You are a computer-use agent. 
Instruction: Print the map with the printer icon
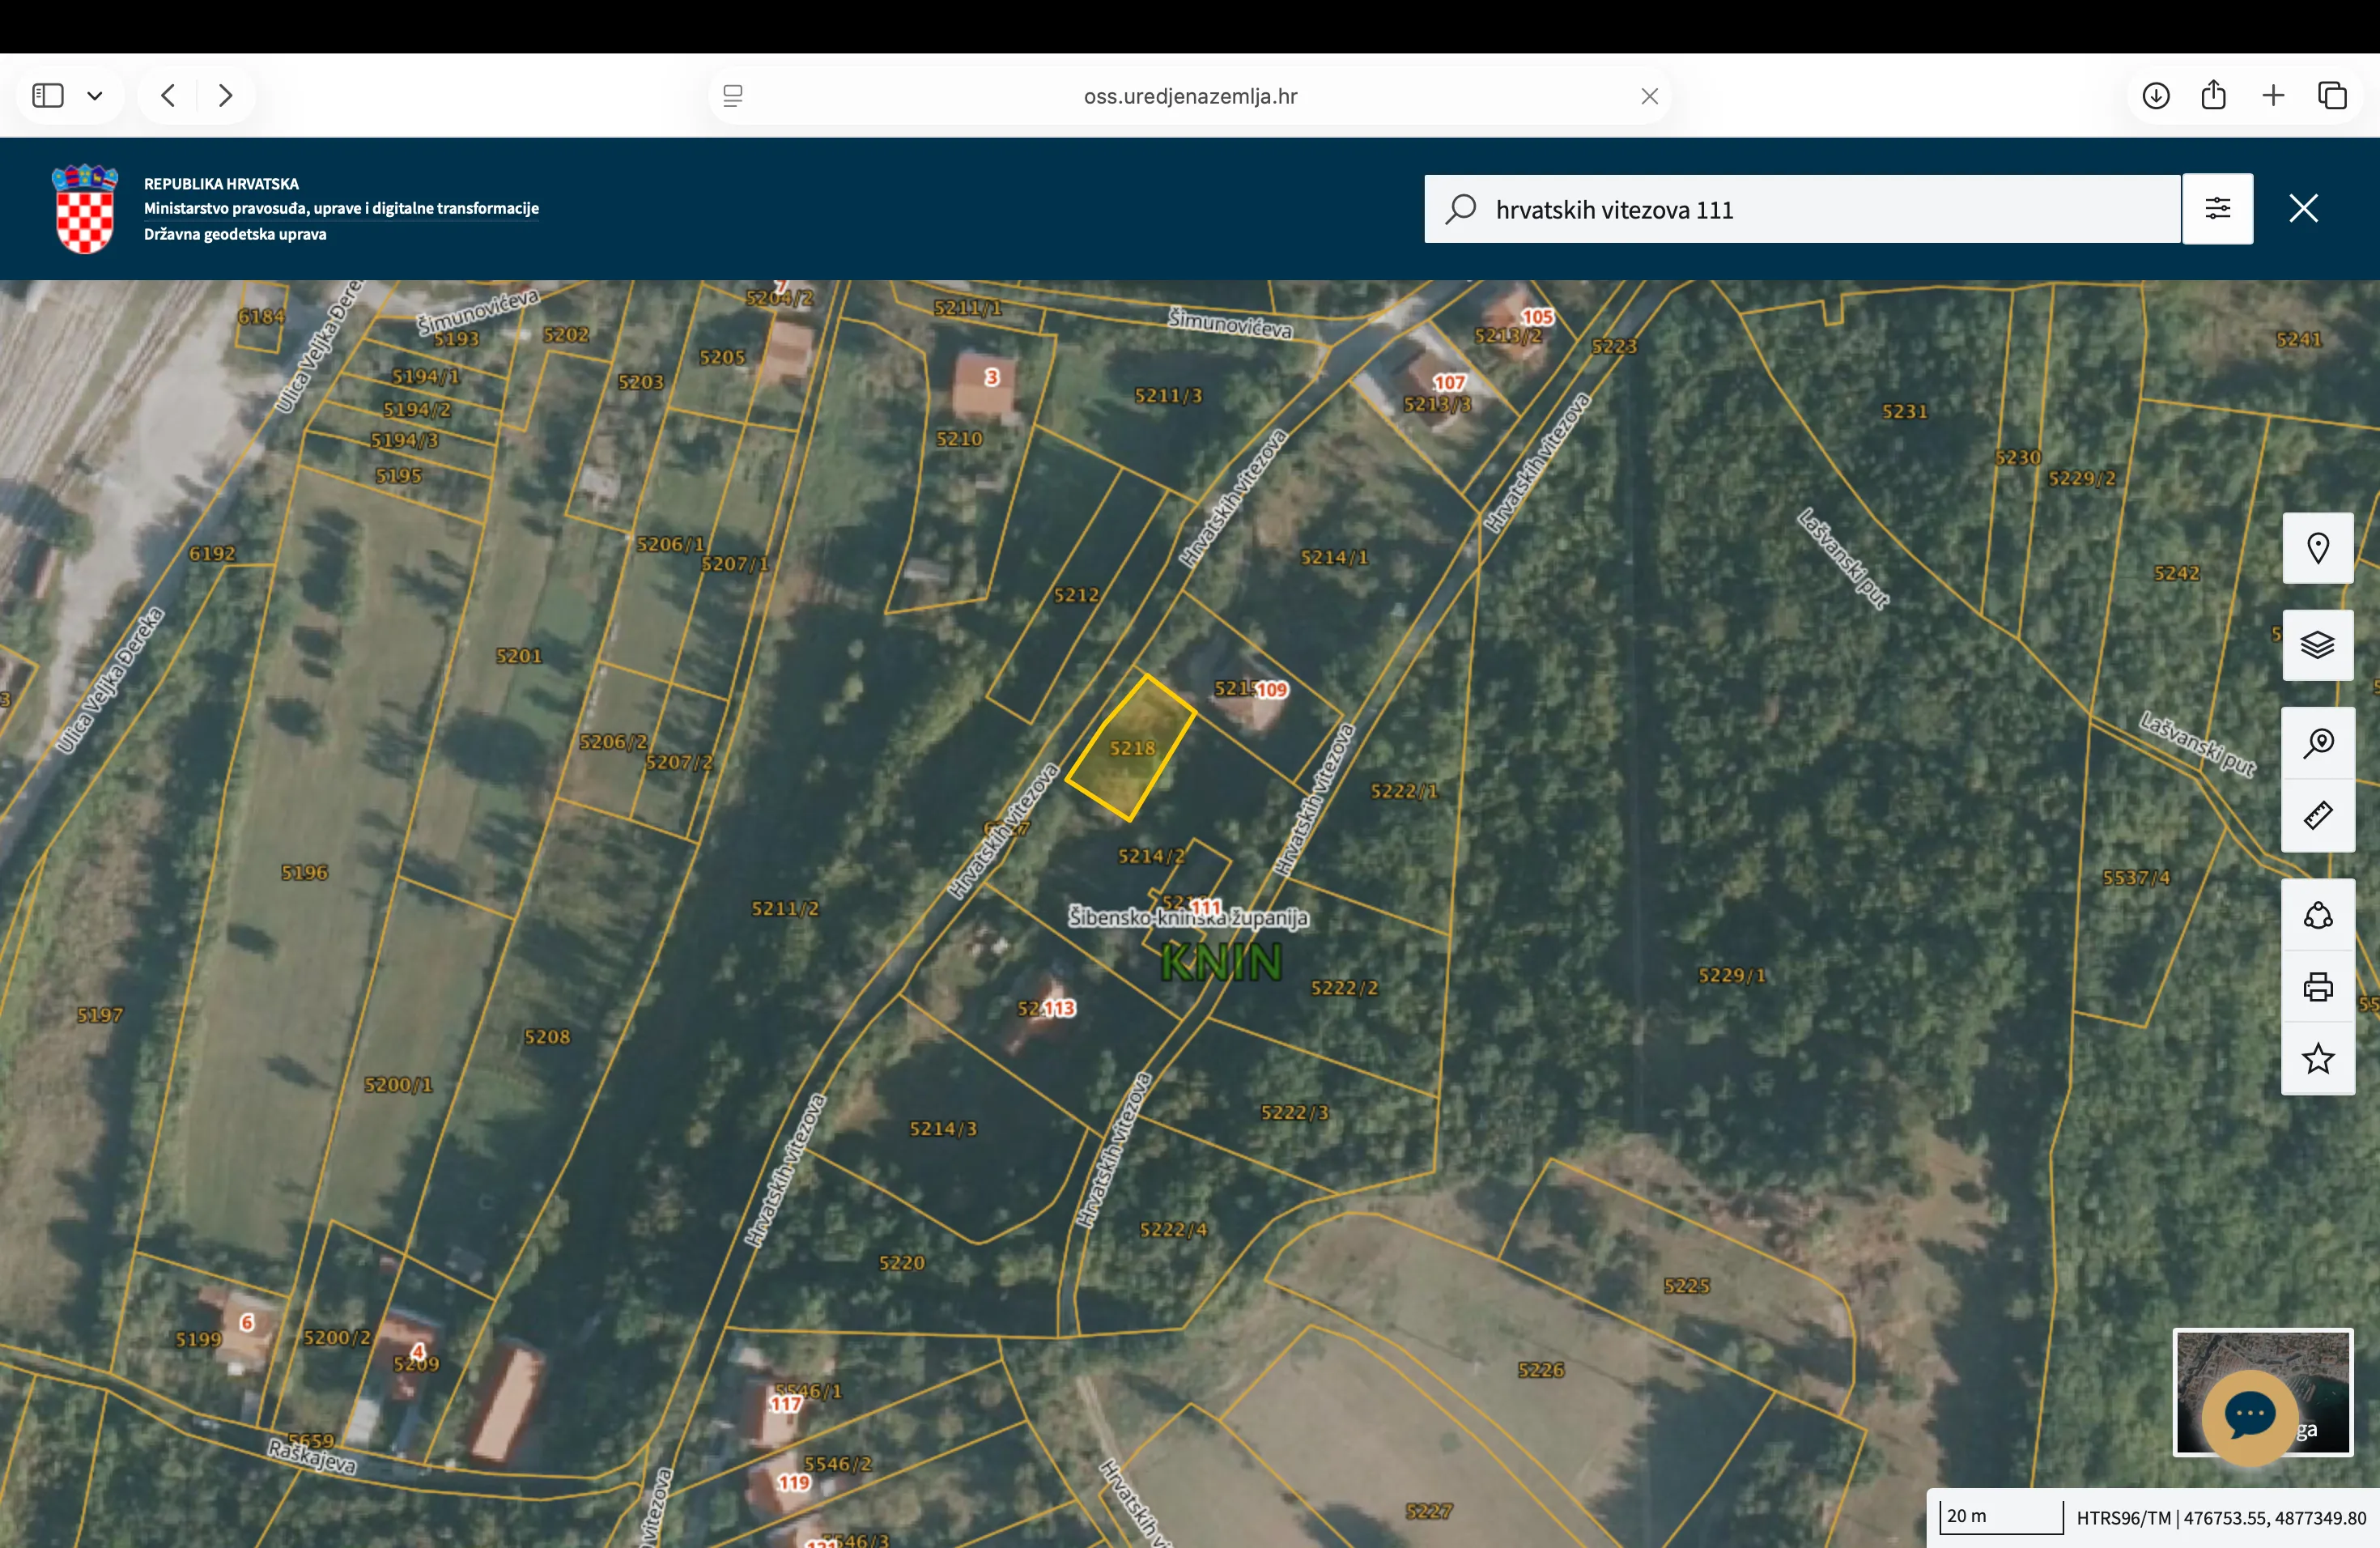coord(2318,987)
